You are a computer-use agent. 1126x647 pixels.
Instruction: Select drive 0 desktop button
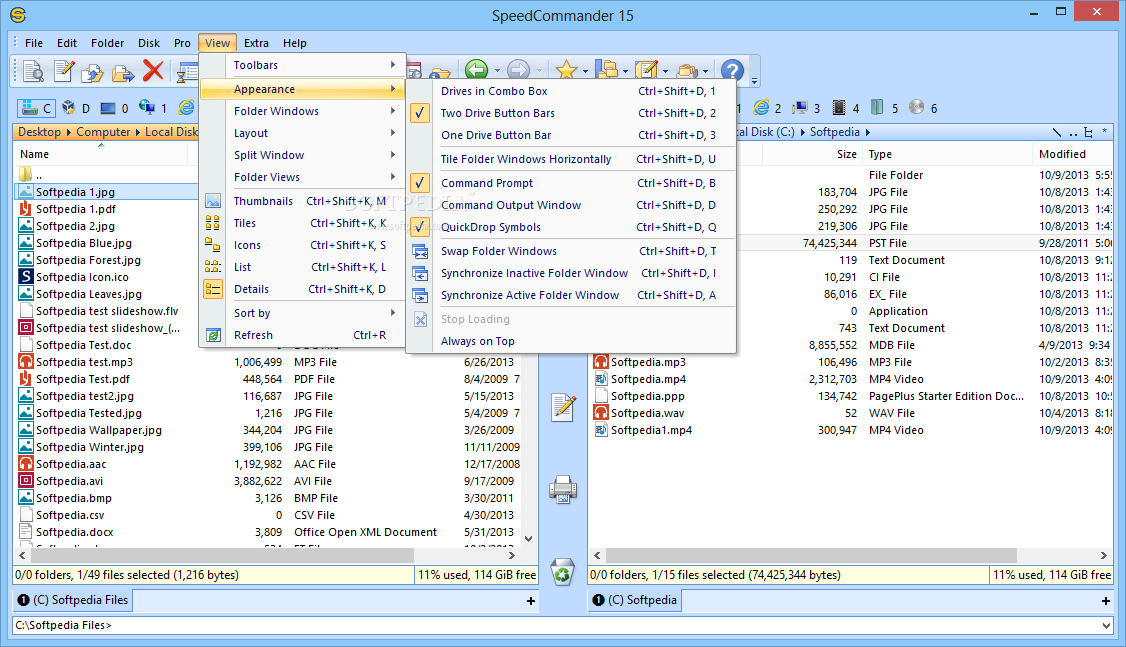pos(114,108)
